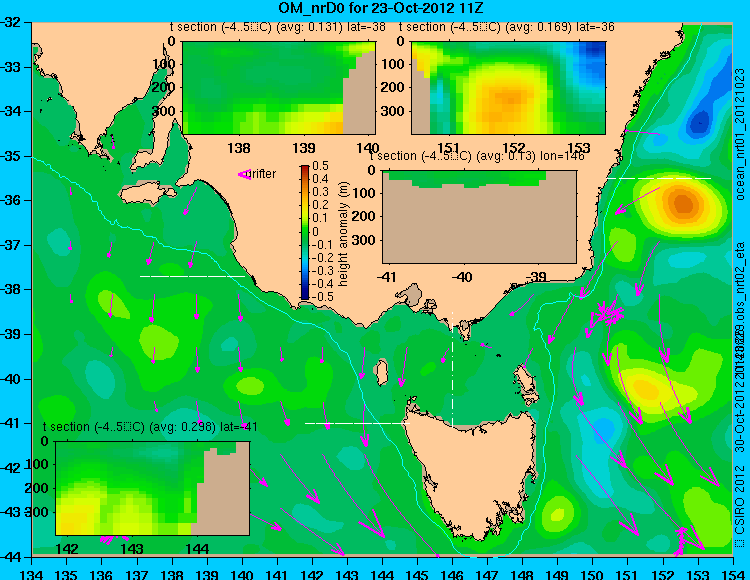Click the Tasmania landmass on the map

(x=474, y=471)
